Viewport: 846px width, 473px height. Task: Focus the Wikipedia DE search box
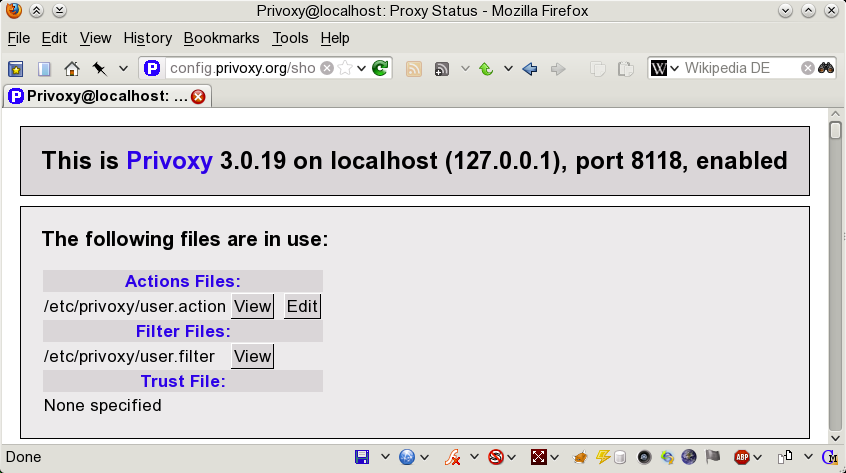pos(741,68)
